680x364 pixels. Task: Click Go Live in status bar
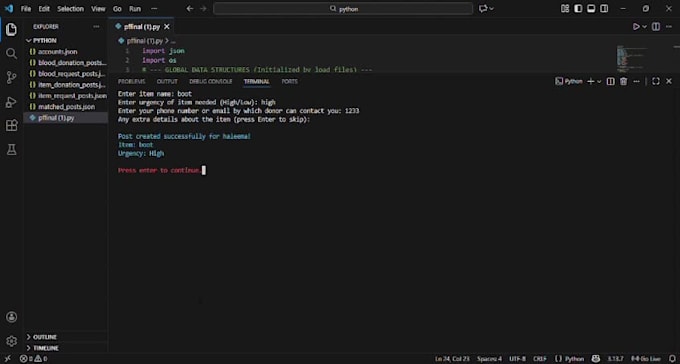(646, 359)
